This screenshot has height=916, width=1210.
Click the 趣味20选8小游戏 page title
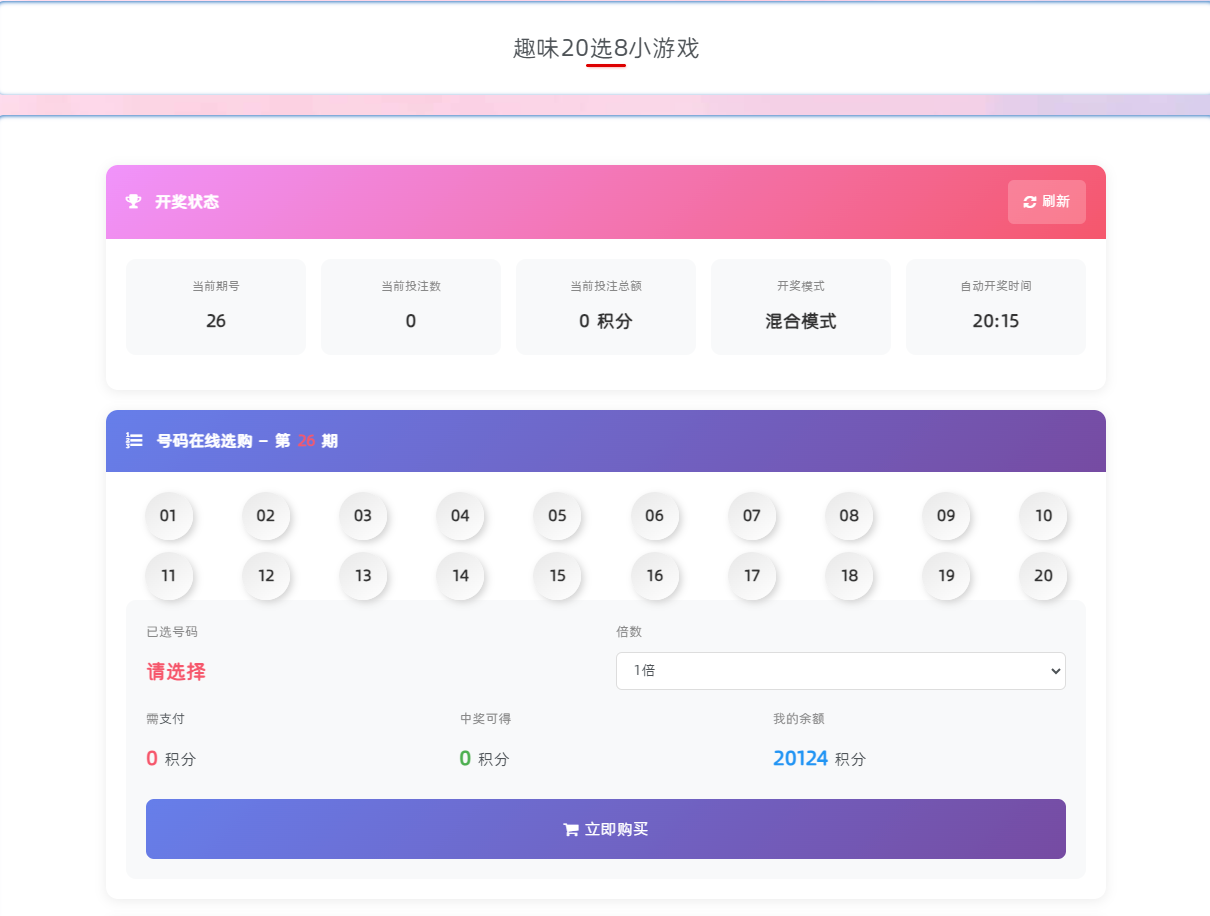(x=605, y=48)
